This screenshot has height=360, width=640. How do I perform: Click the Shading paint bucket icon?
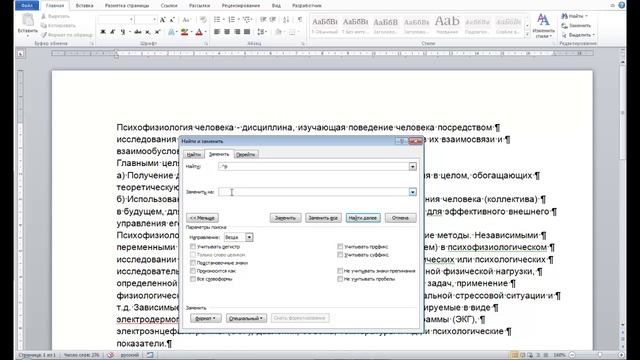[279, 32]
